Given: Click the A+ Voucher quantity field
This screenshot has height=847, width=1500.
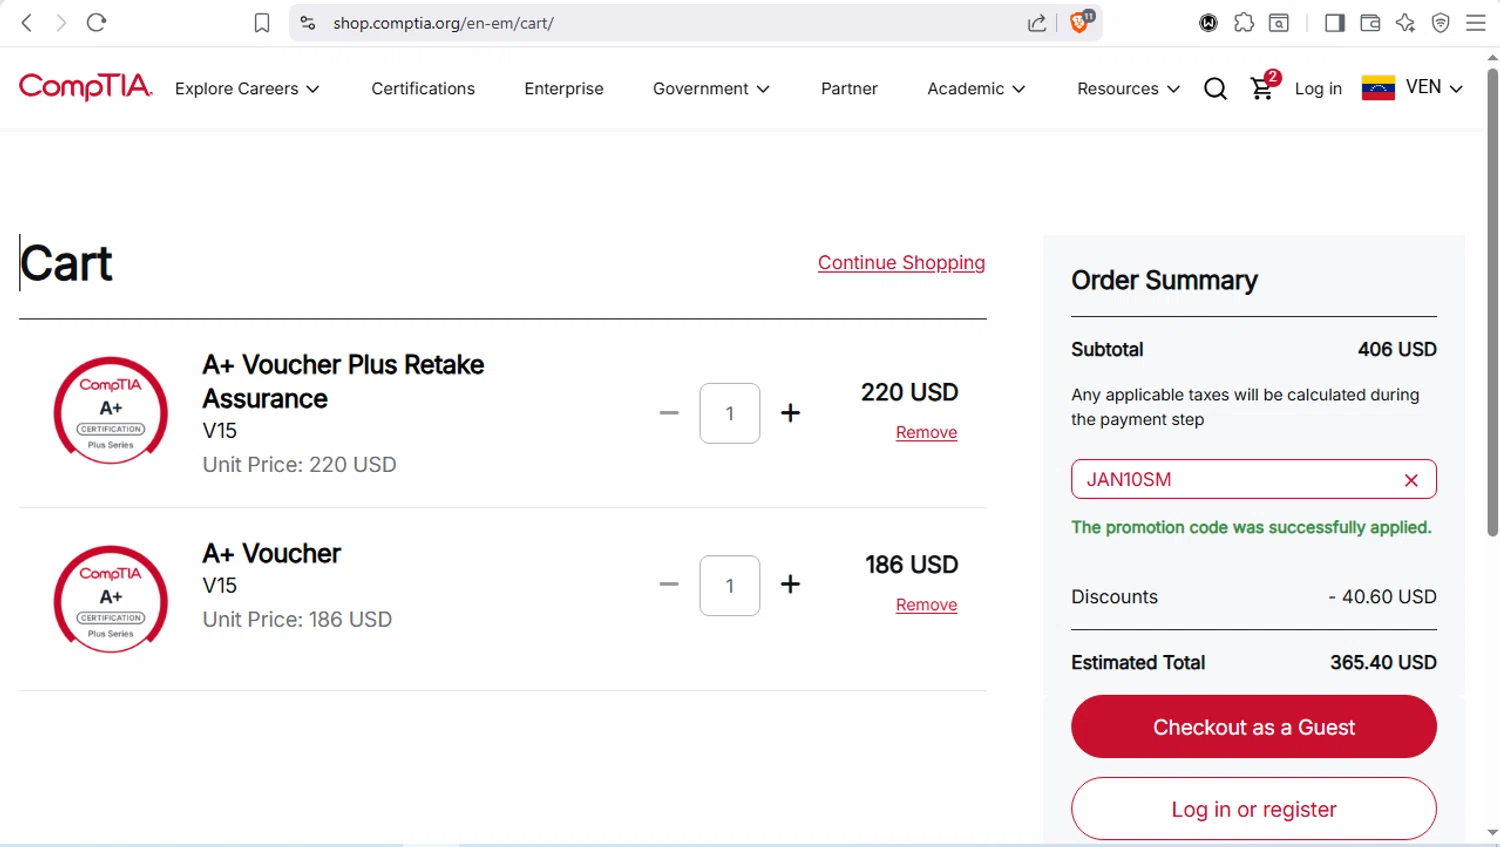Looking at the screenshot, I should pos(730,586).
